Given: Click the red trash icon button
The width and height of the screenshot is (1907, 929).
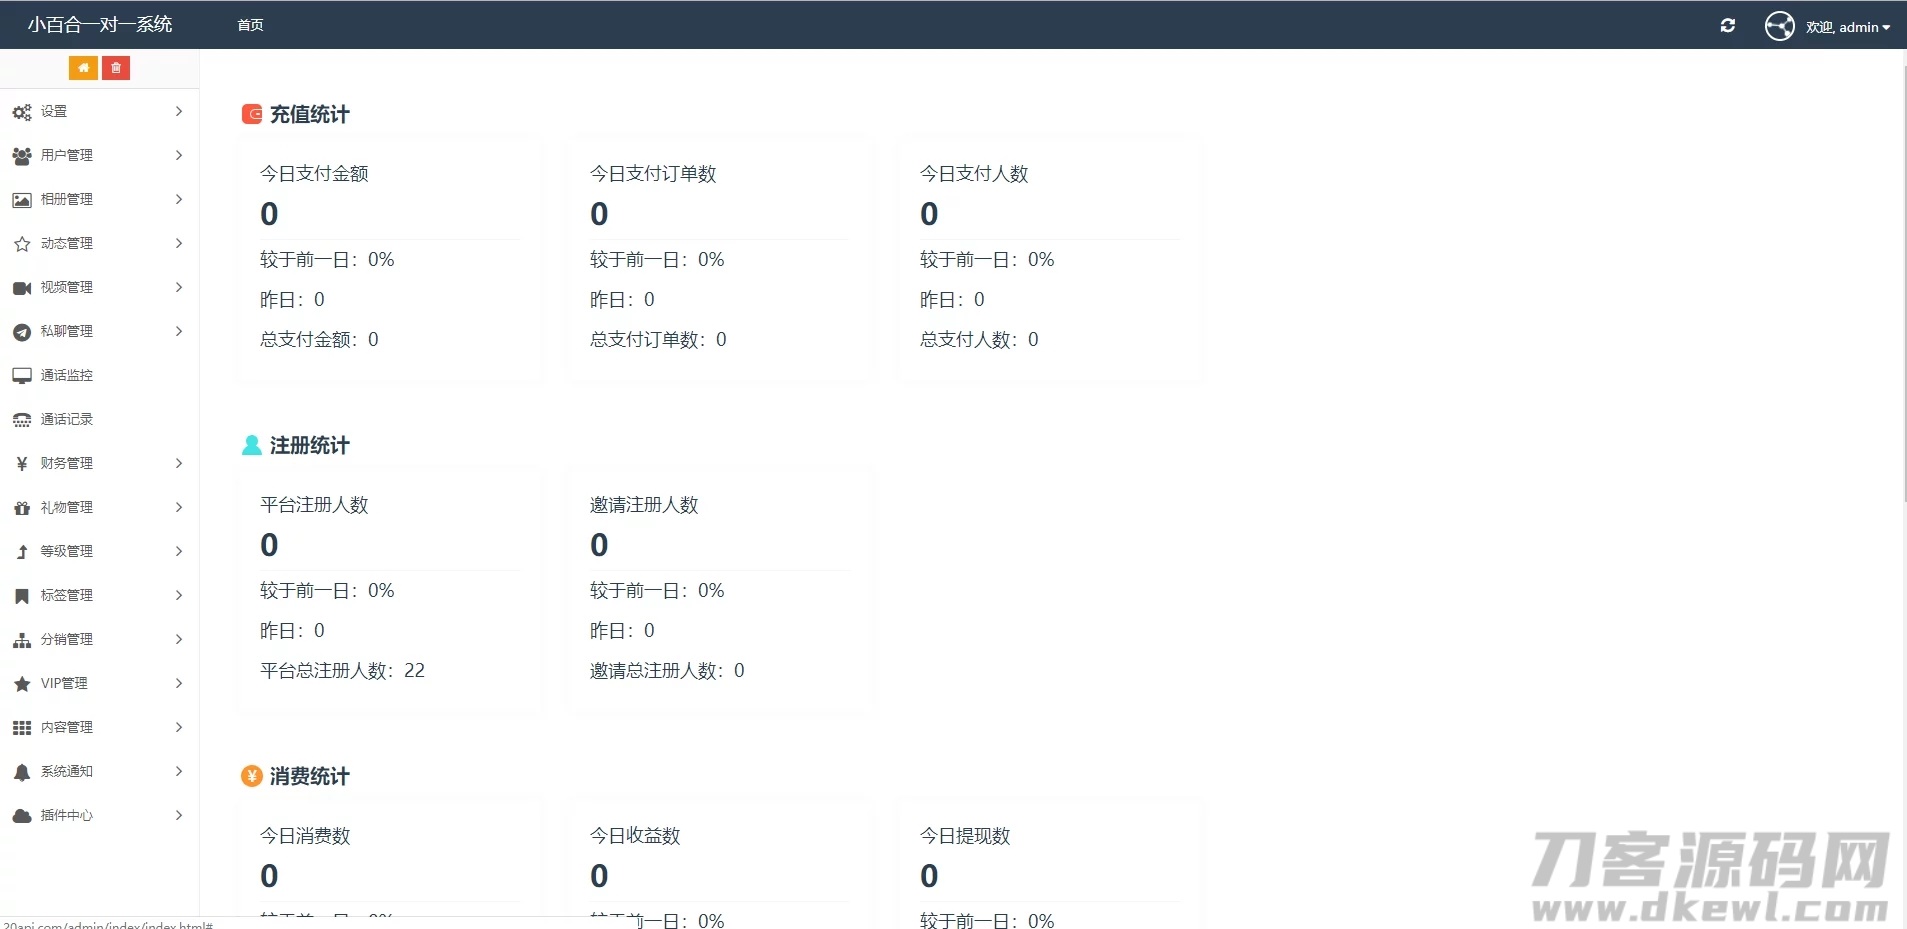Looking at the screenshot, I should [x=116, y=68].
